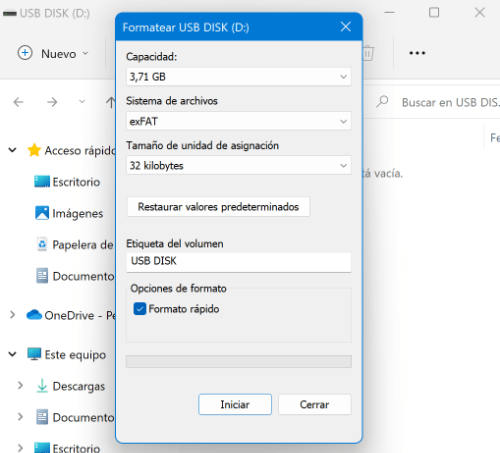The width and height of the screenshot is (500, 453).
Task: Minimize the USB DISK Explorer window
Action: click(389, 13)
